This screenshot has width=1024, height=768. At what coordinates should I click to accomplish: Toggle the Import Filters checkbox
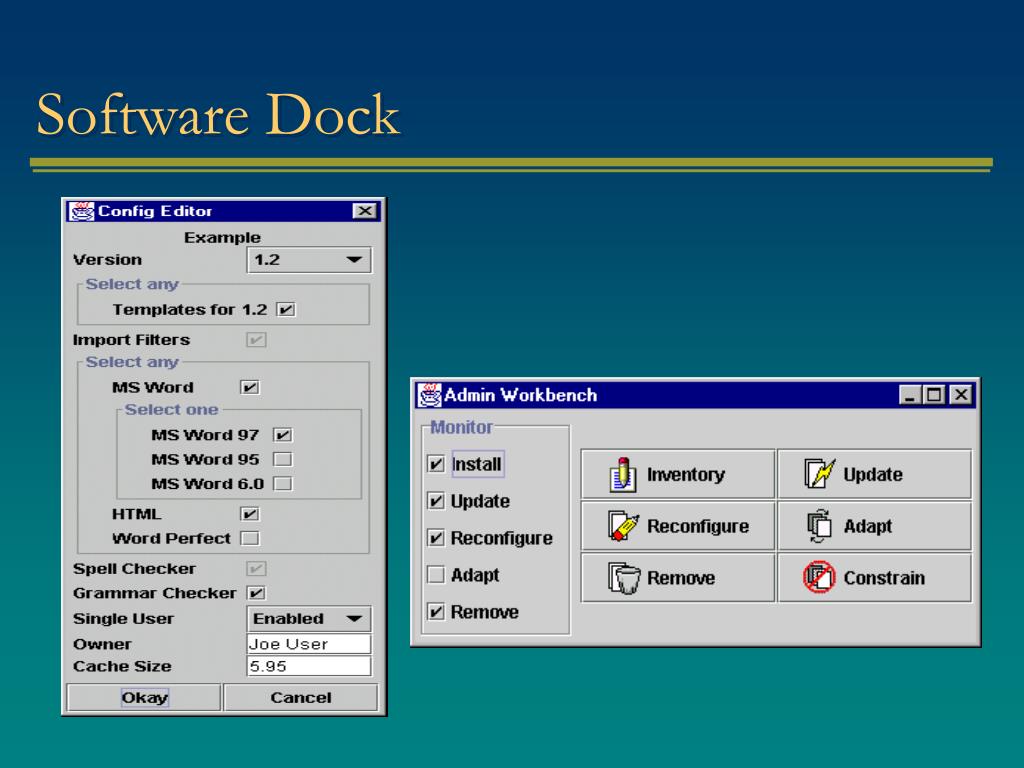pyautogui.click(x=256, y=340)
